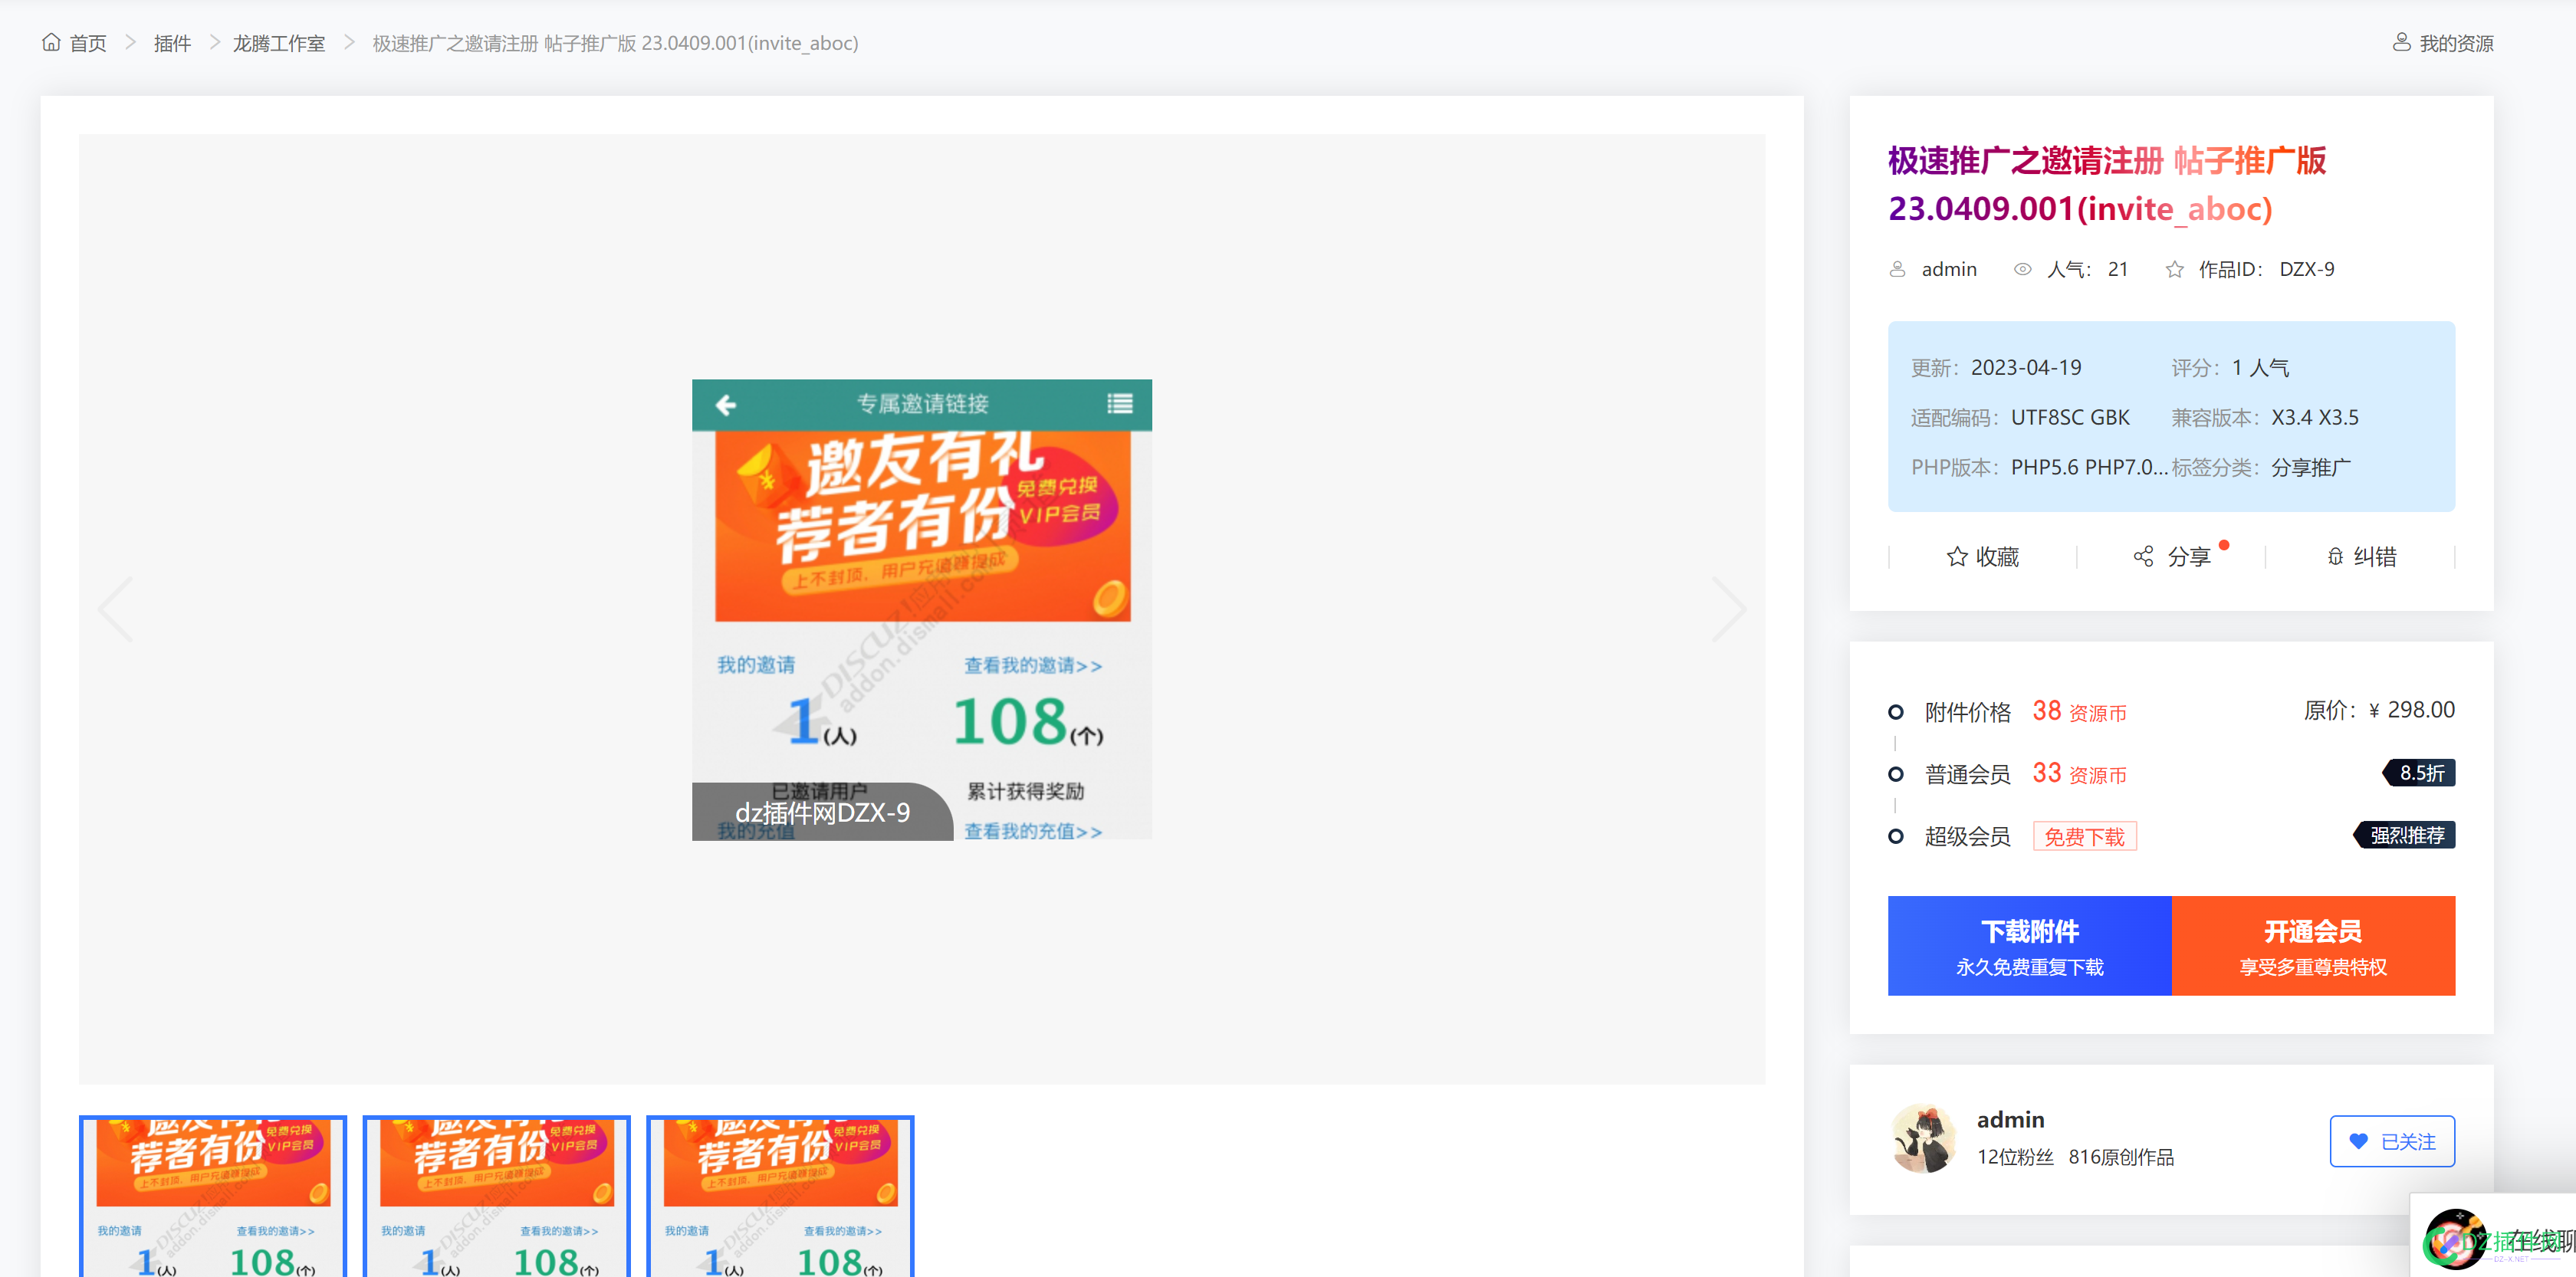
Task: Click the 作品ID DZX-9 text
Action: point(2266,269)
